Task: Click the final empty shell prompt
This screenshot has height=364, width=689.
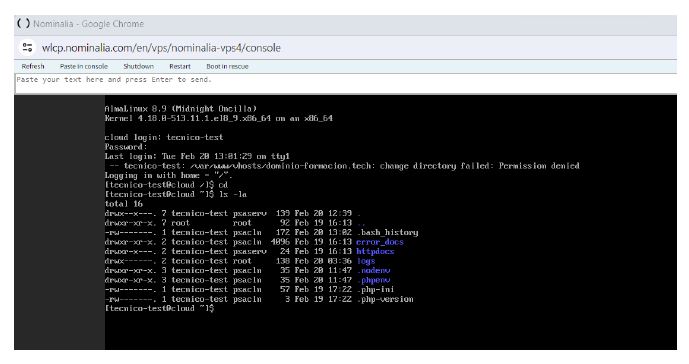Action: pos(159,309)
